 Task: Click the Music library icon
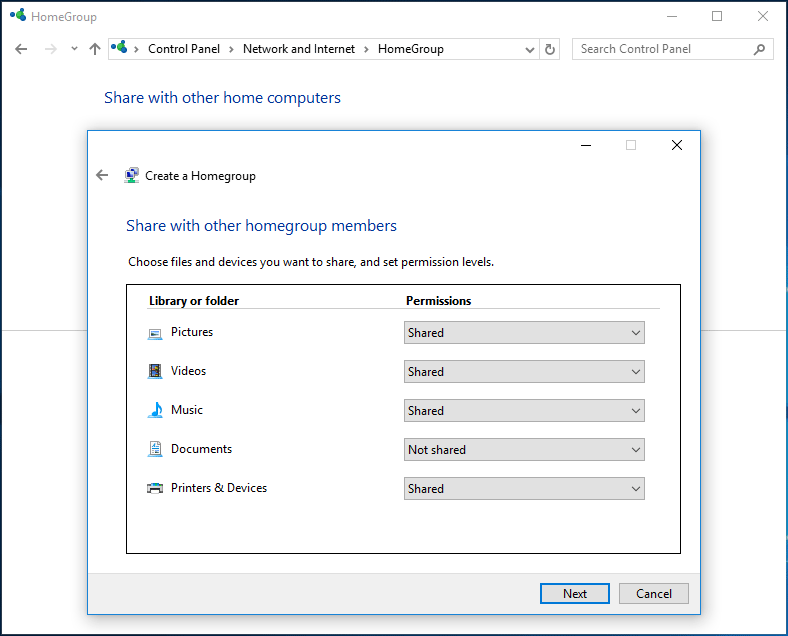[155, 410]
